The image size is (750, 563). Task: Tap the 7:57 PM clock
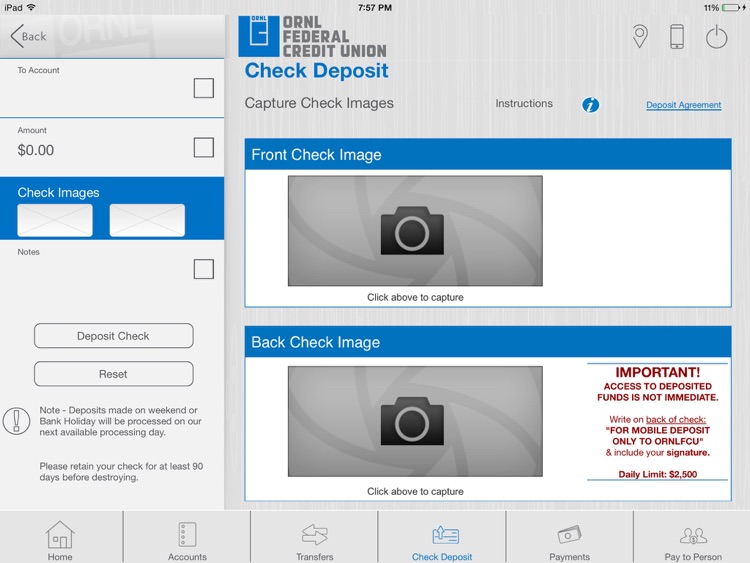[375, 8]
